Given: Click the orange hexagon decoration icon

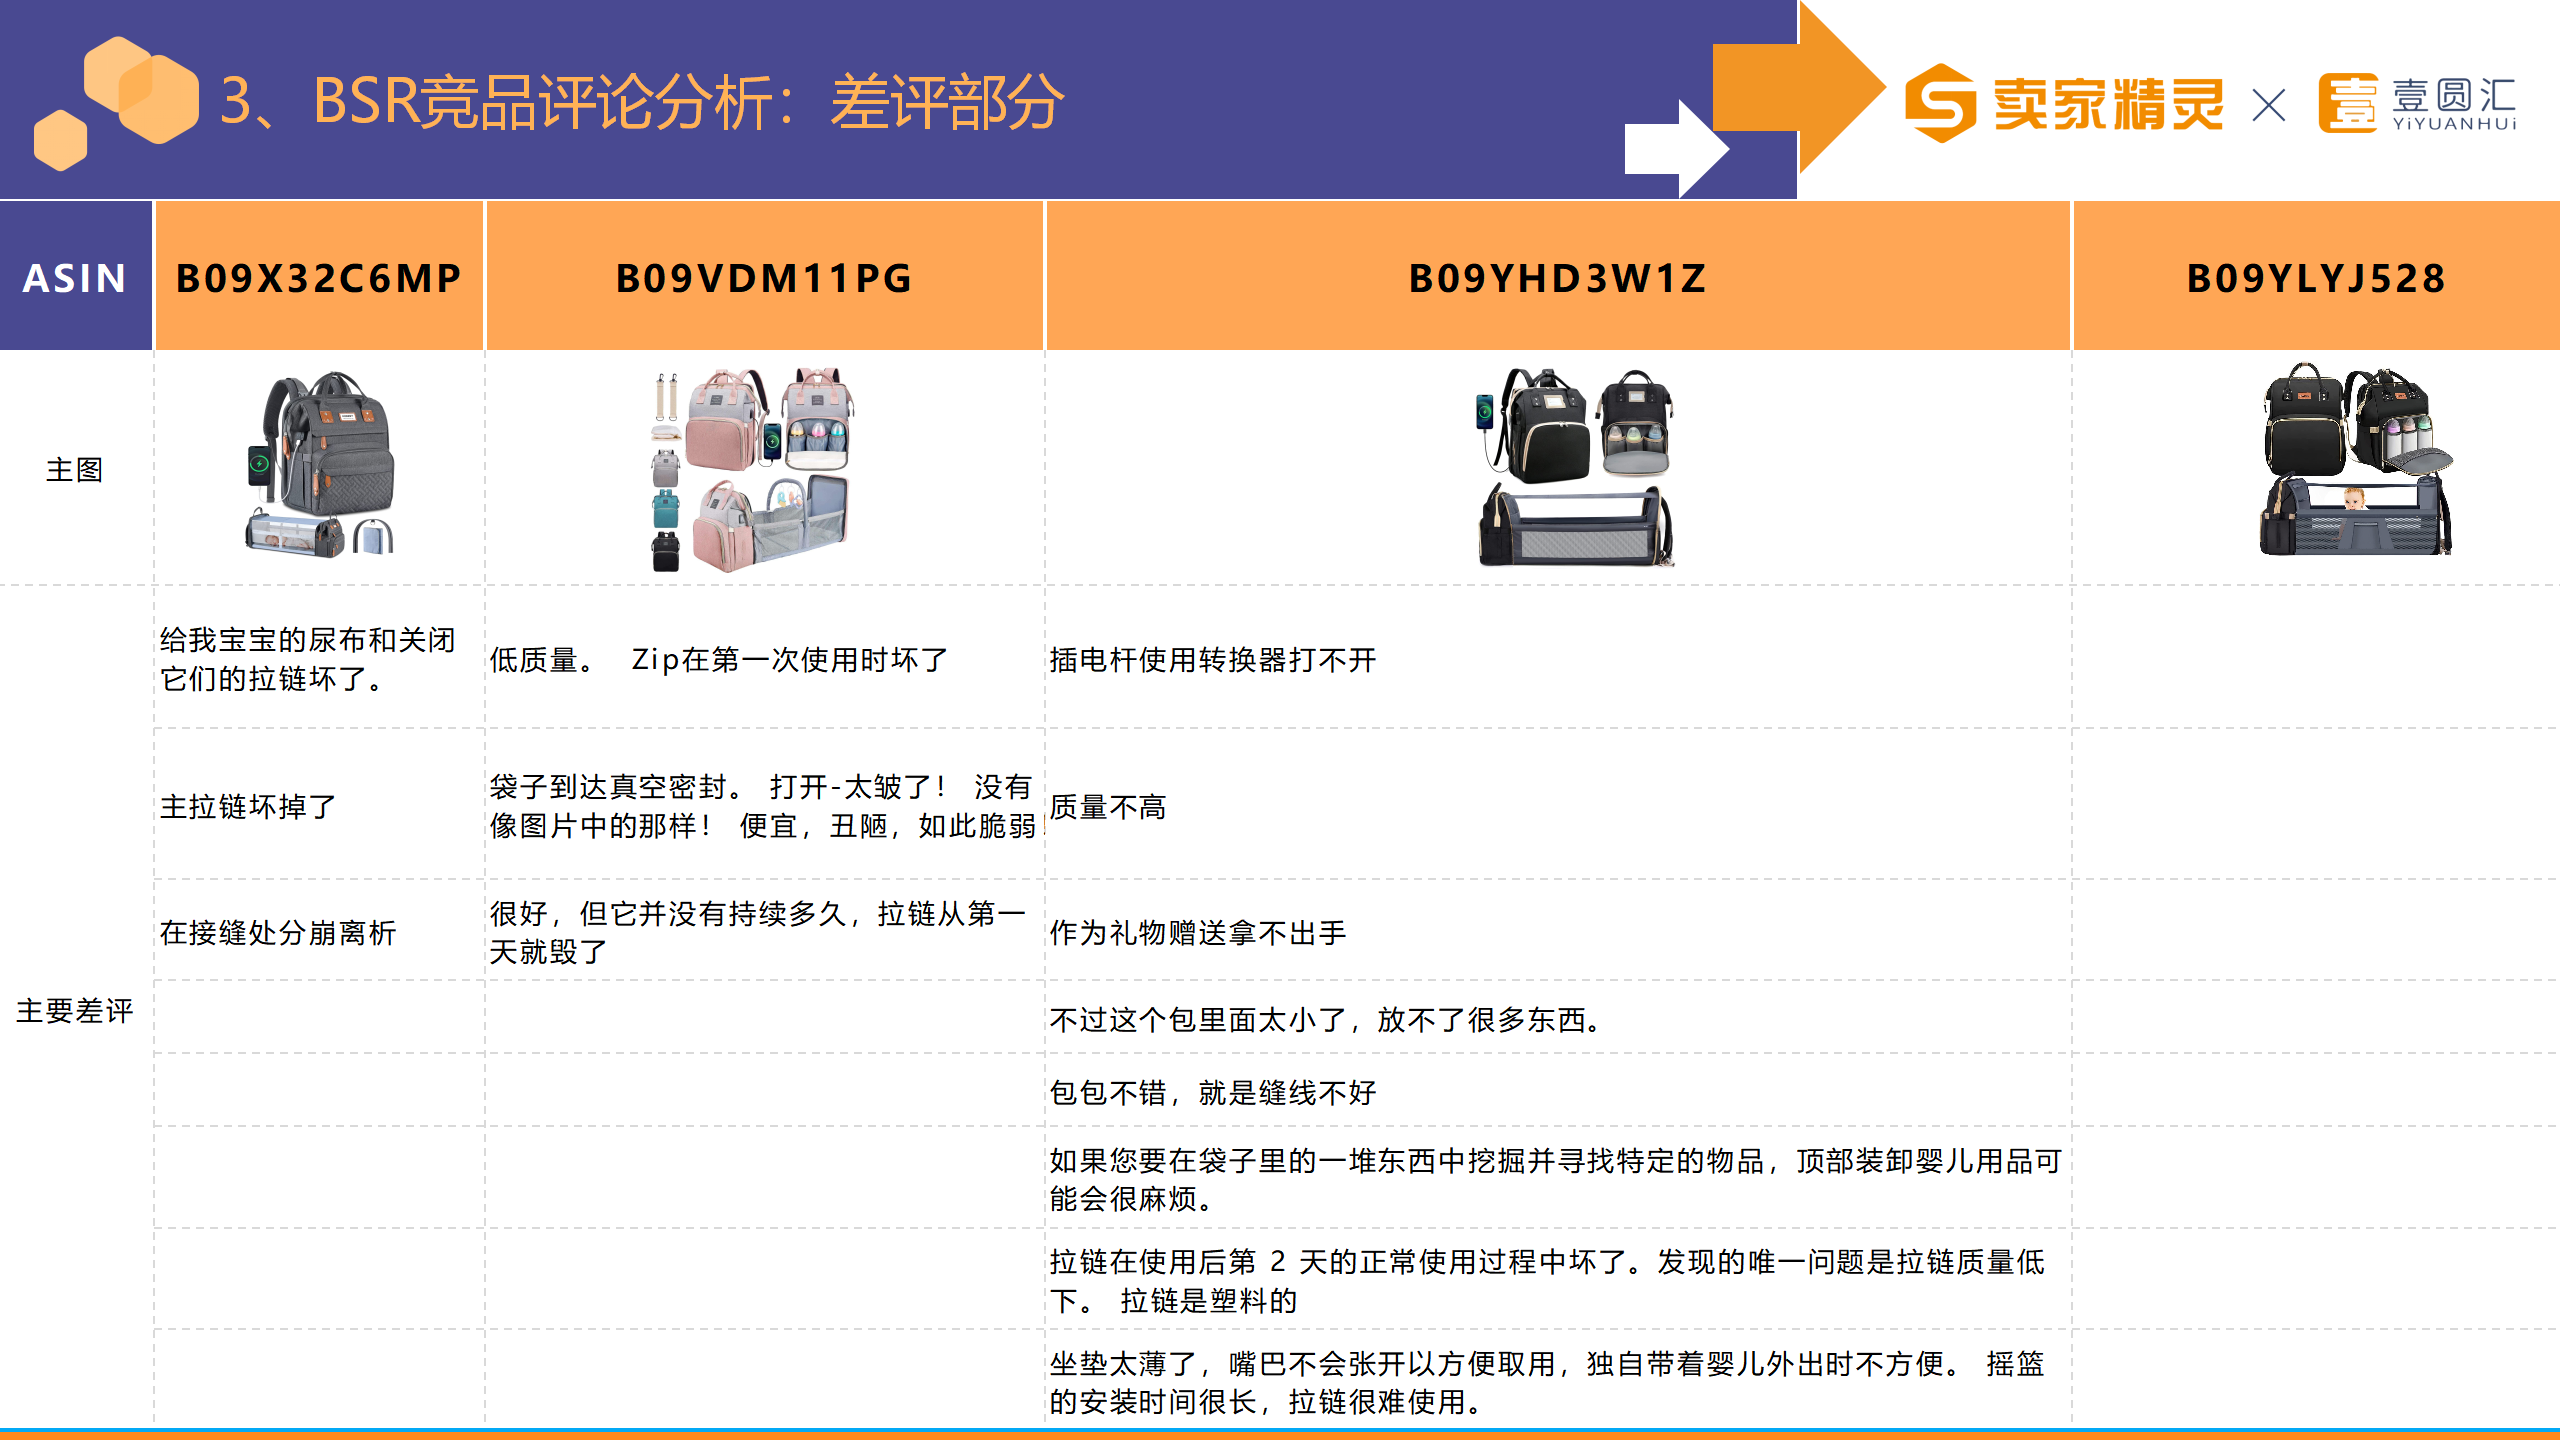Looking at the screenshot, I should (116, 102).
